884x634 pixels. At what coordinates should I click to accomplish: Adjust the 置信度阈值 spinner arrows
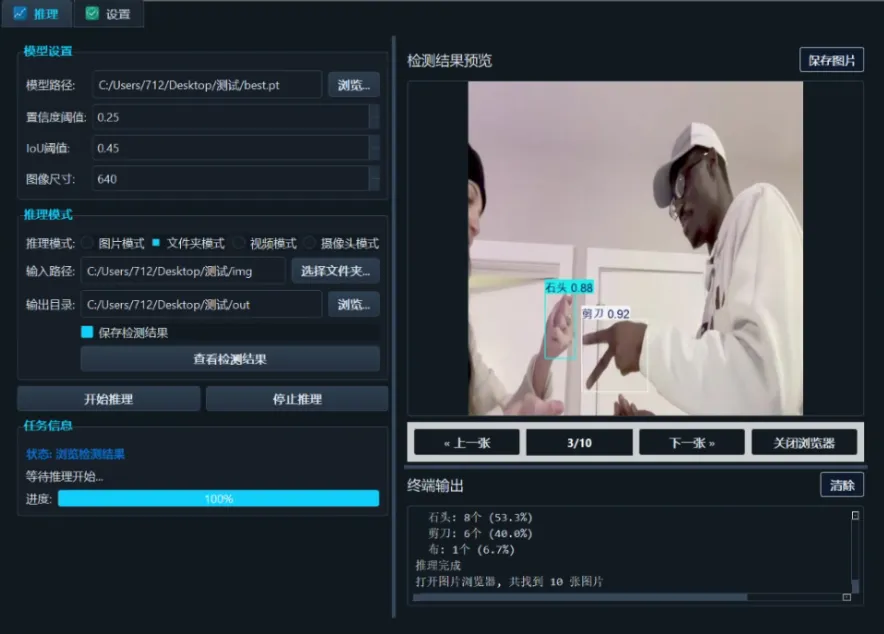coord(374,117)
